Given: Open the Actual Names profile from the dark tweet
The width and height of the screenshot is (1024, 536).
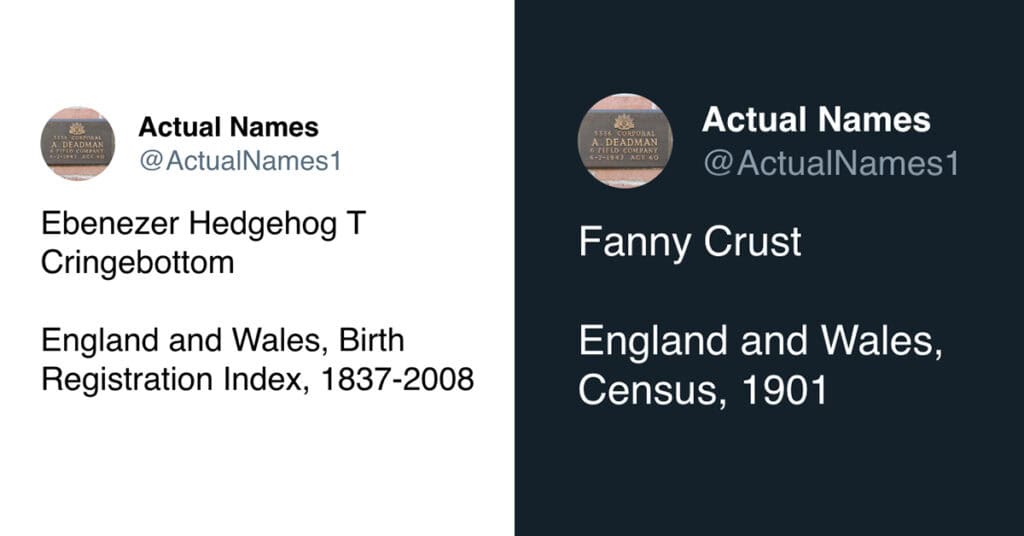Looking at the screenshot, I should pos(815,121).
